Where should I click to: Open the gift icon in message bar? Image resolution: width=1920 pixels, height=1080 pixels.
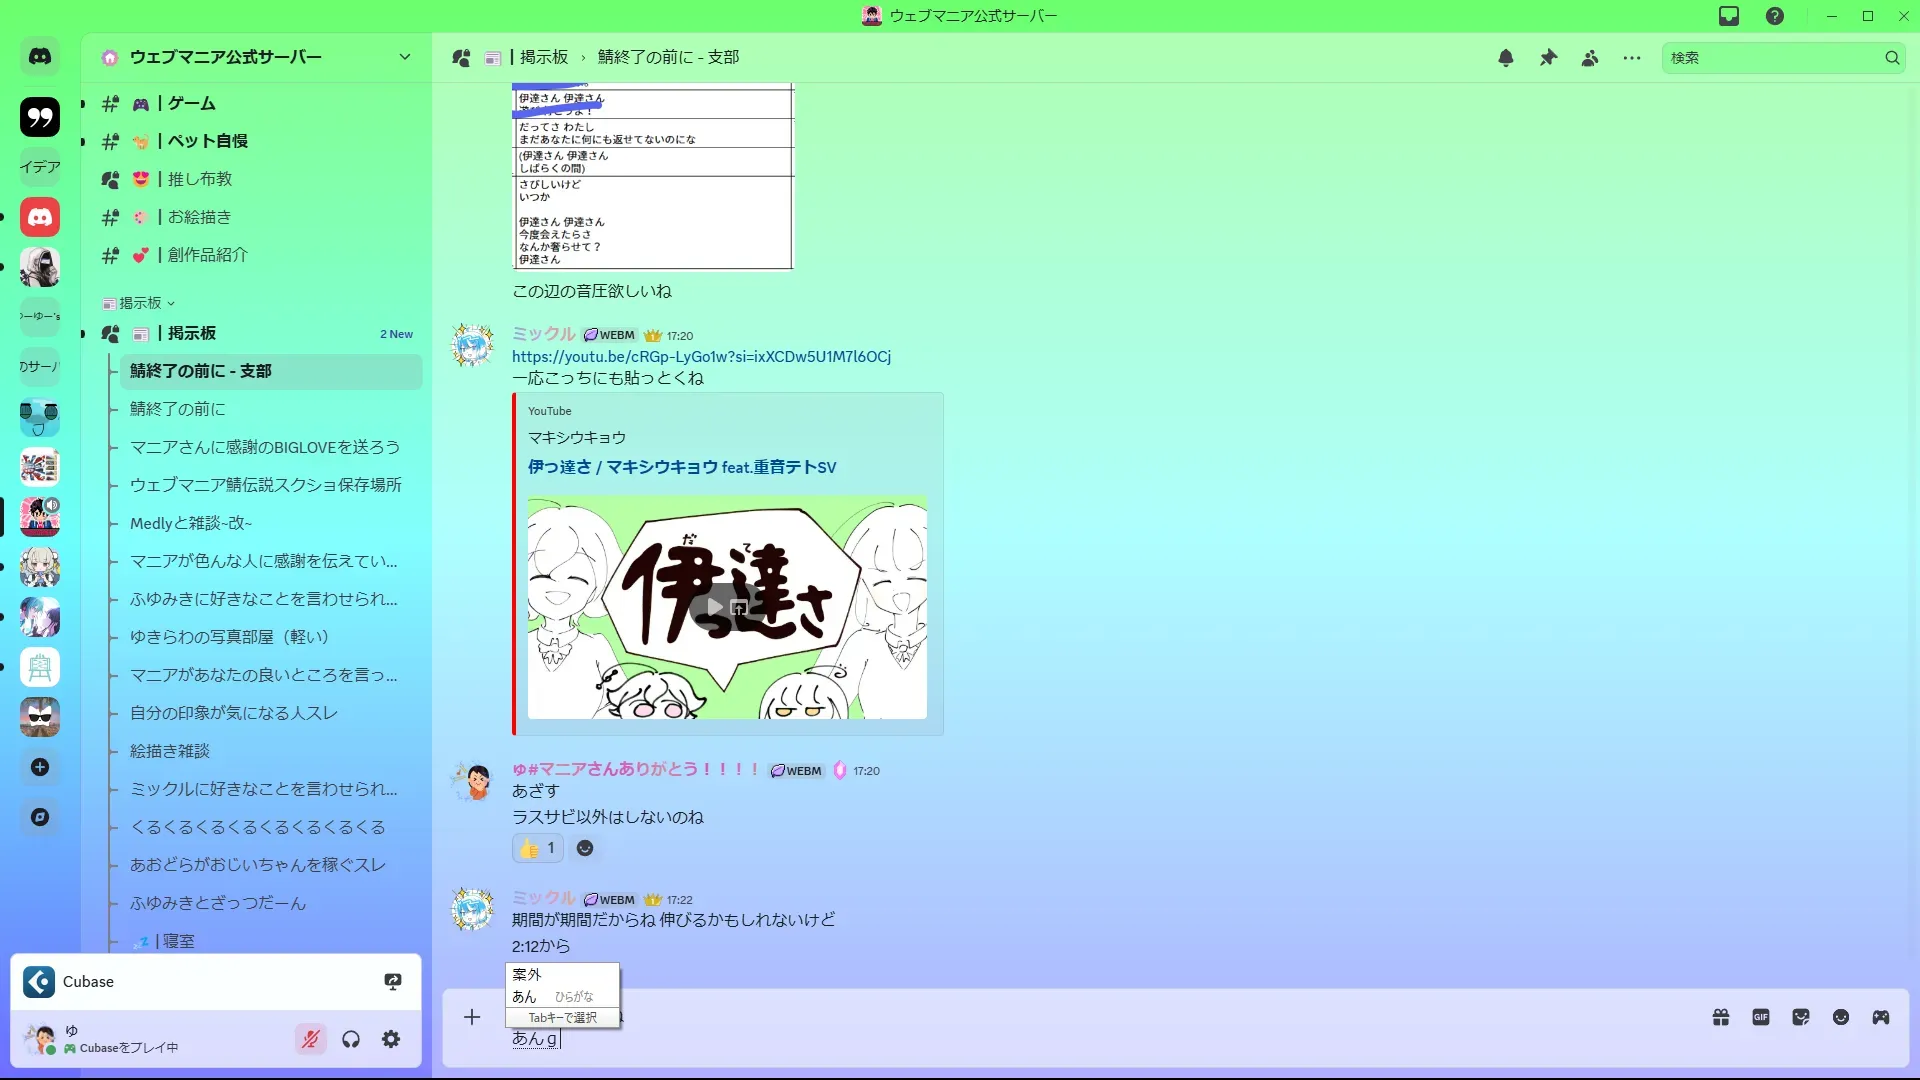click(1721, 1017)
